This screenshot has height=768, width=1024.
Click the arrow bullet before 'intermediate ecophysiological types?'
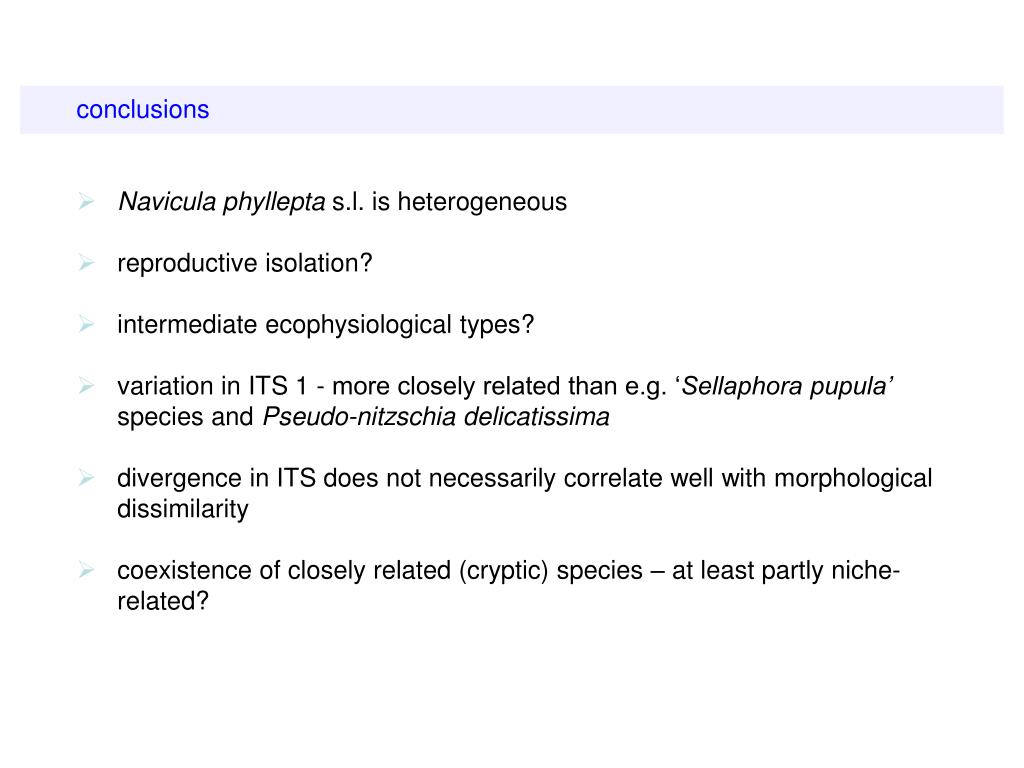pyautogui.click(x=86, y=324)
